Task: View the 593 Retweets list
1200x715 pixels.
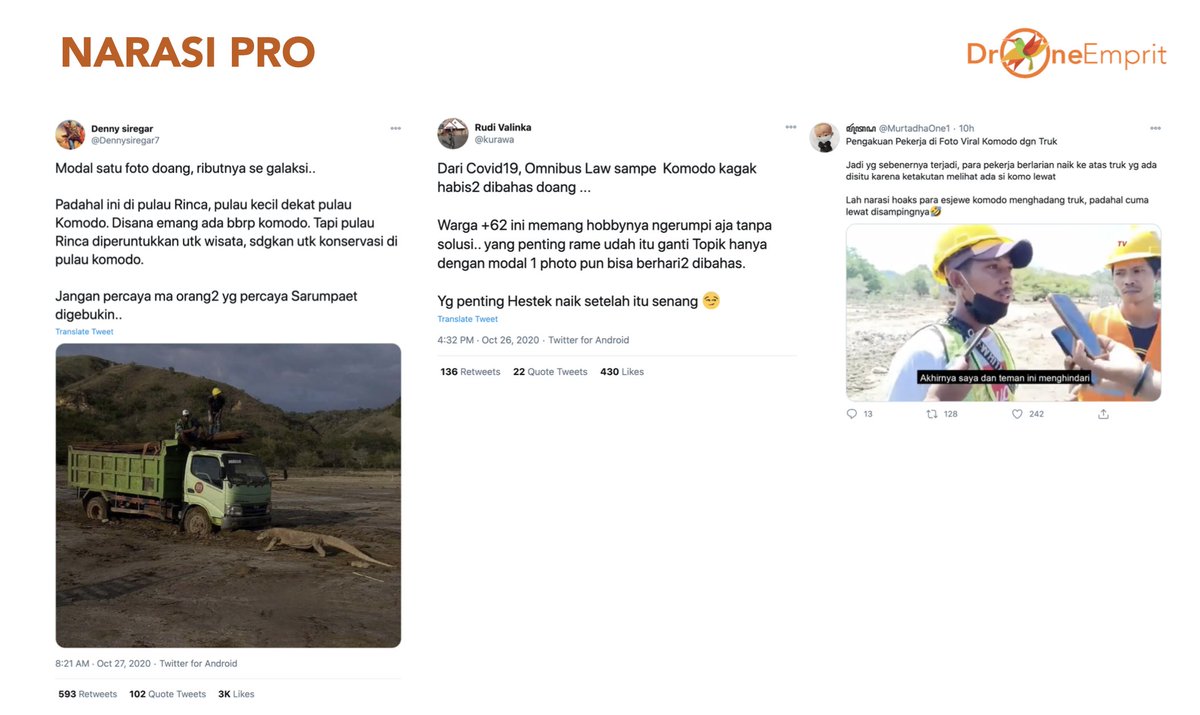Action: [x=87, y=694]
